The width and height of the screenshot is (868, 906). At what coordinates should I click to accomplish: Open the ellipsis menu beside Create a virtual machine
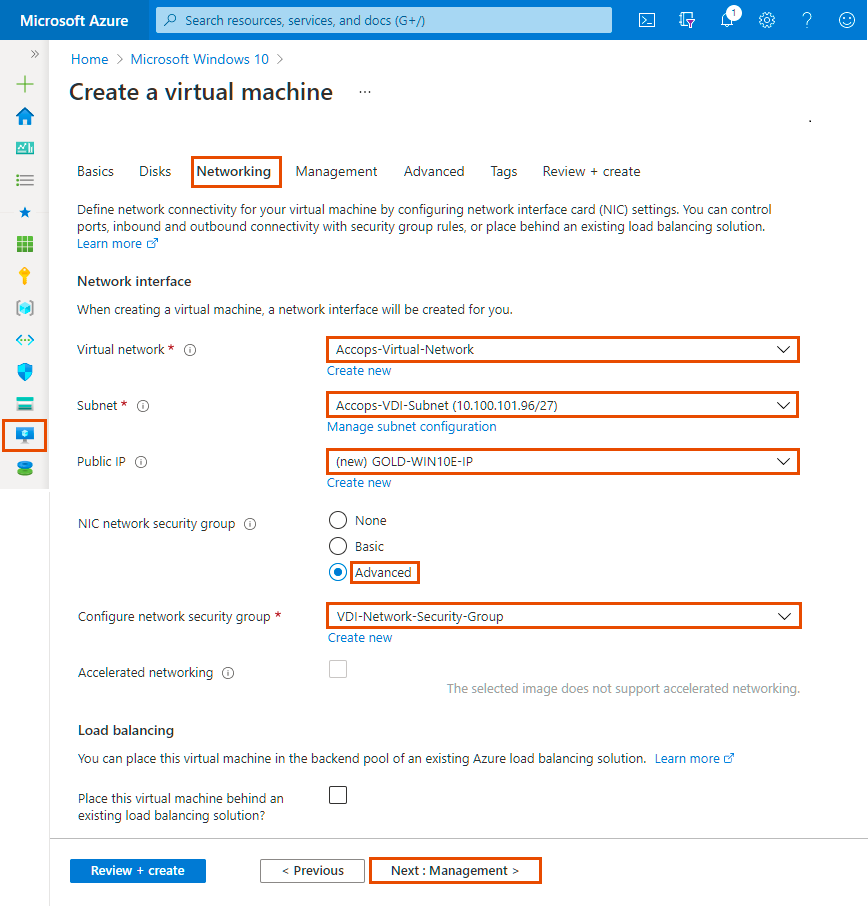365,92
